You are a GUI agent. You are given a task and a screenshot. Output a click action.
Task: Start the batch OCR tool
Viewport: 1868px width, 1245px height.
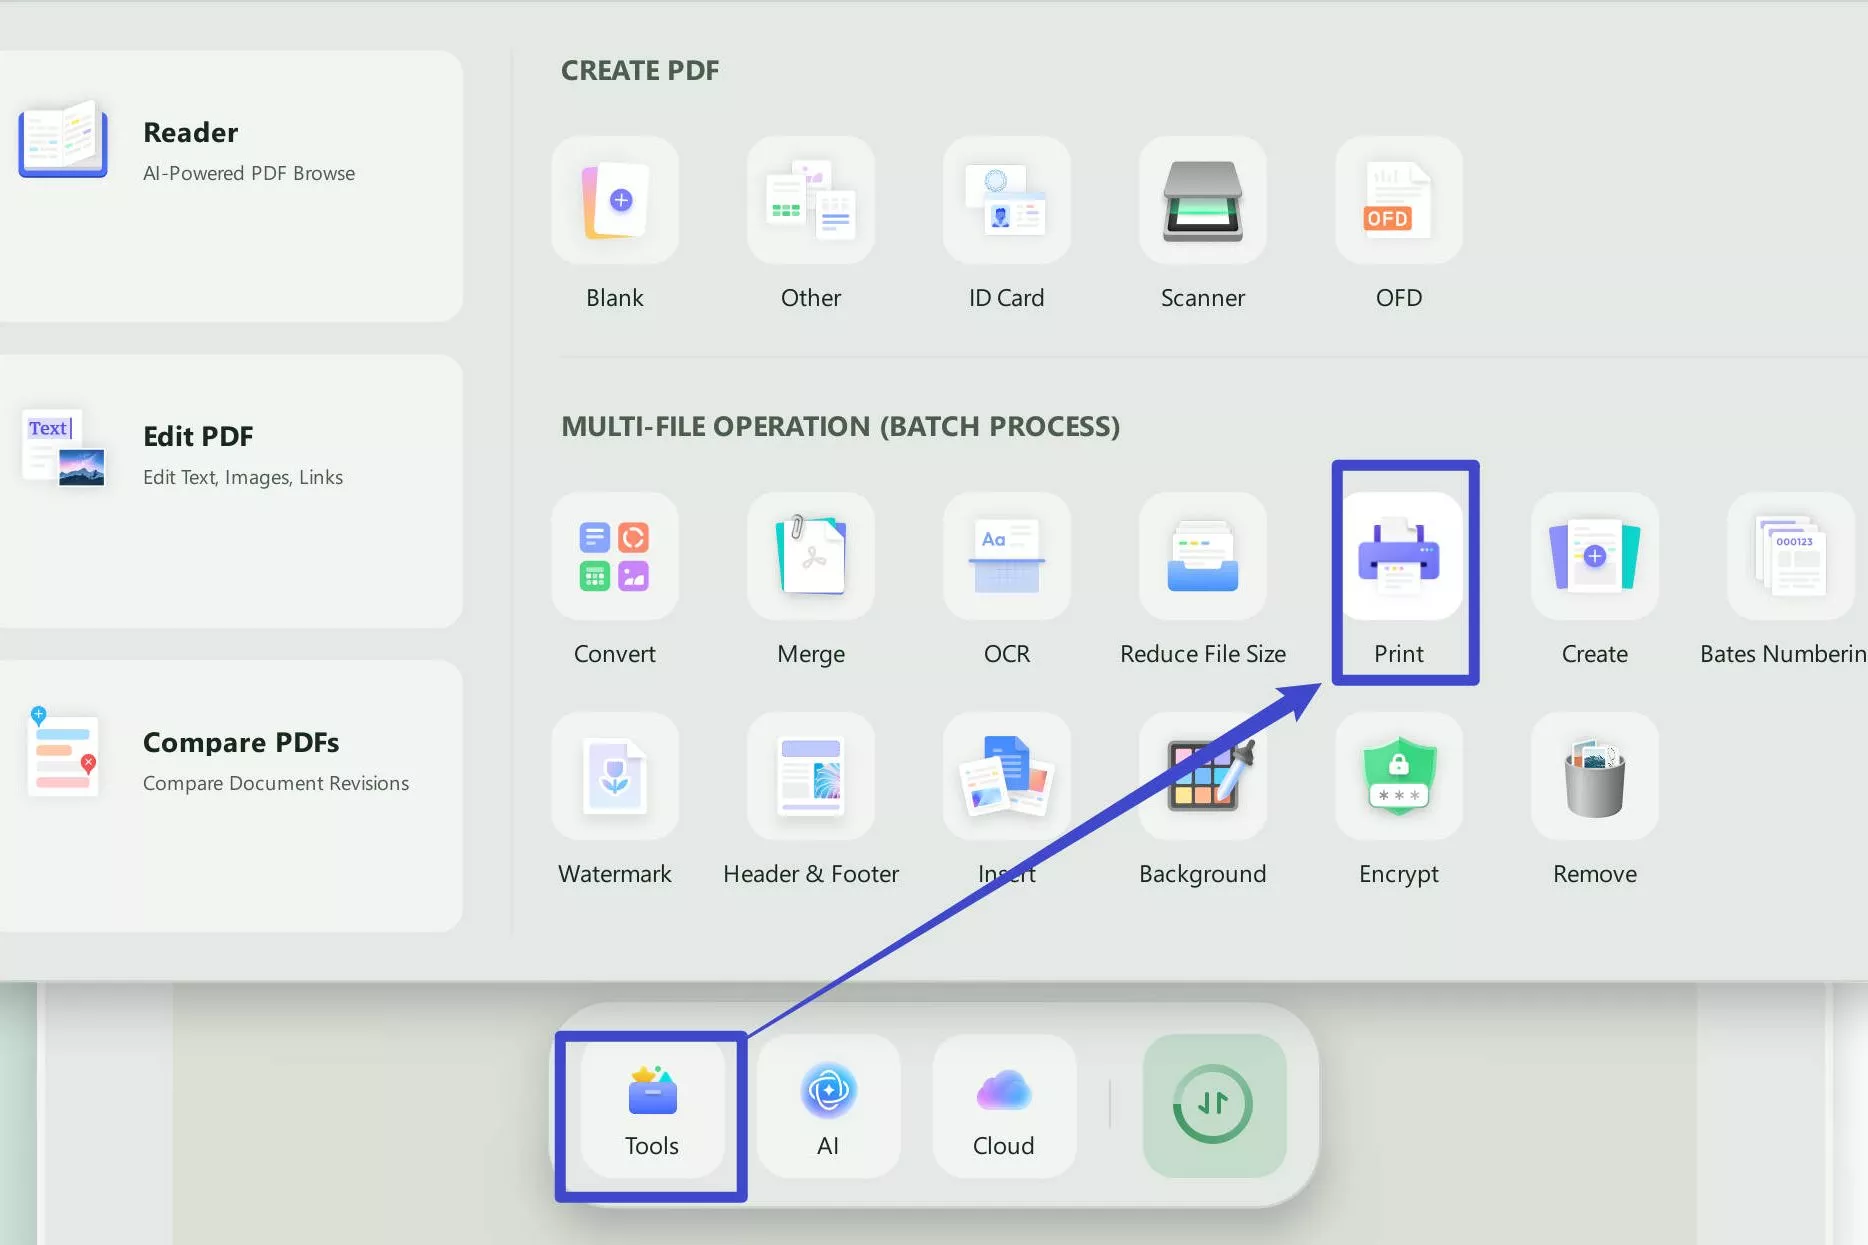click(1007, 556)
